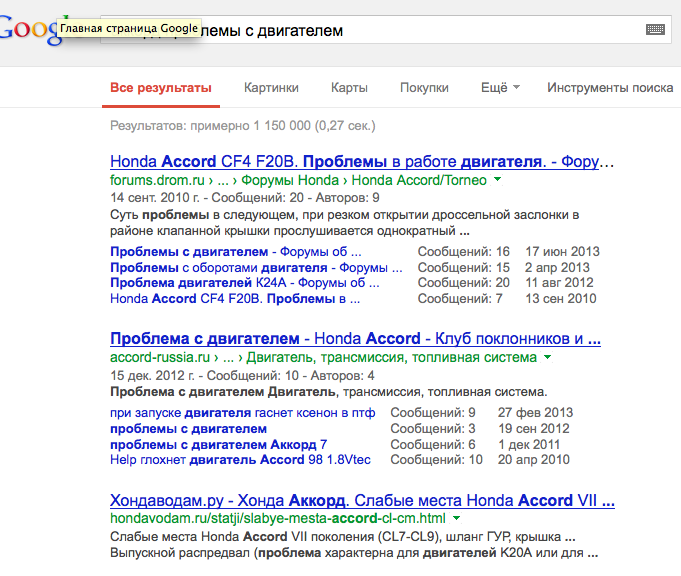The width and height of the screenshot is (681, 576).
Task: Open sublink Проблемы с двигателем - Форумы об
Action: [235, 252]
